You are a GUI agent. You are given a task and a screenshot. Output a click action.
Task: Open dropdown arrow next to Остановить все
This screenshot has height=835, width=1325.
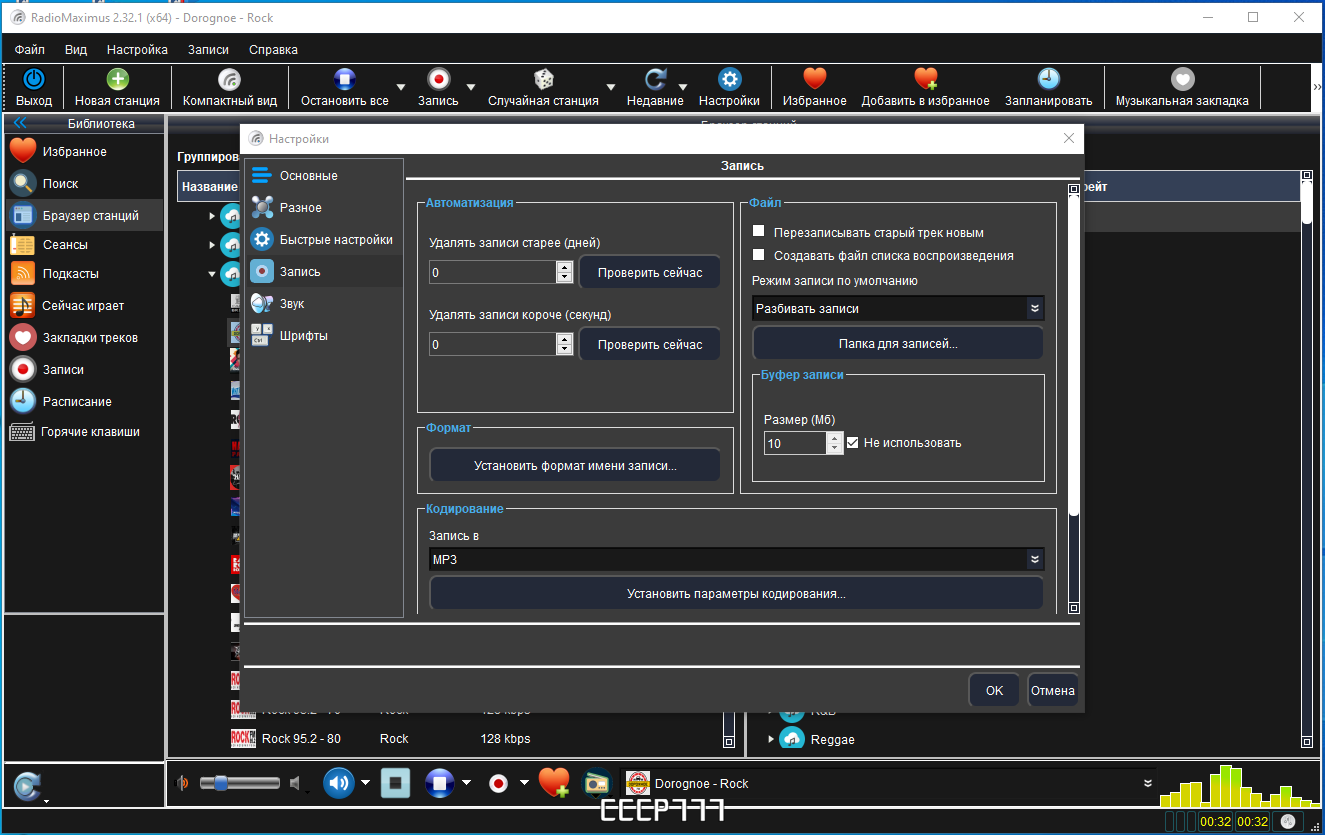pyautogui.click(x=401, y=87)
